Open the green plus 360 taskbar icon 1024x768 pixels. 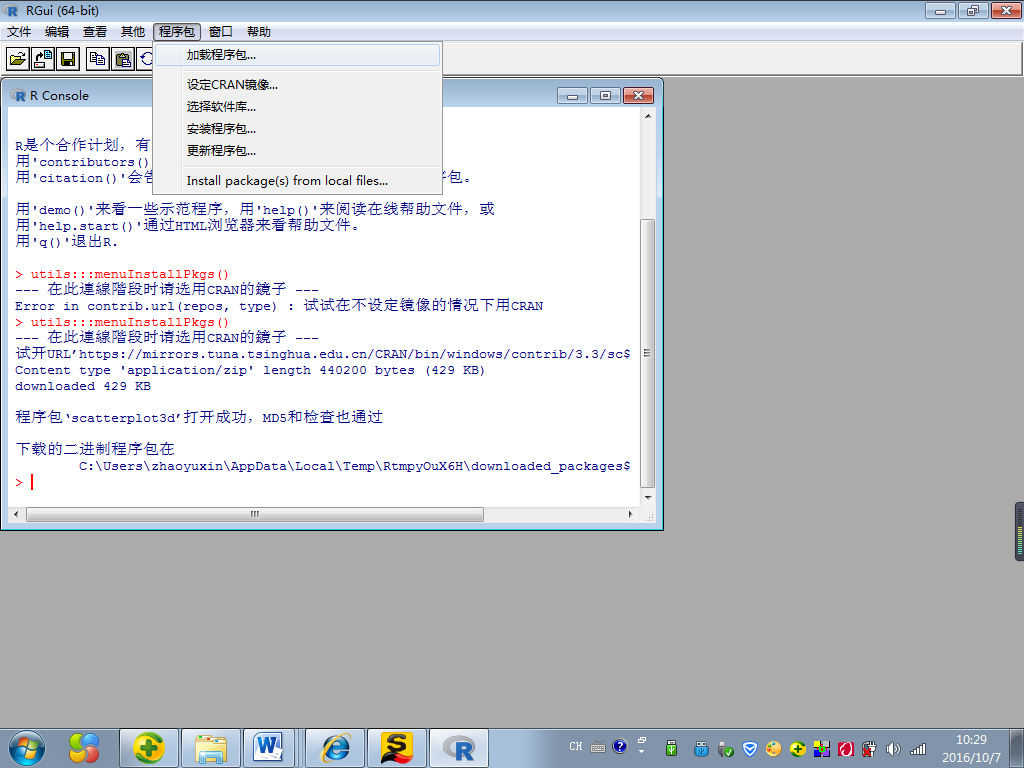click(x=149, y=748)
